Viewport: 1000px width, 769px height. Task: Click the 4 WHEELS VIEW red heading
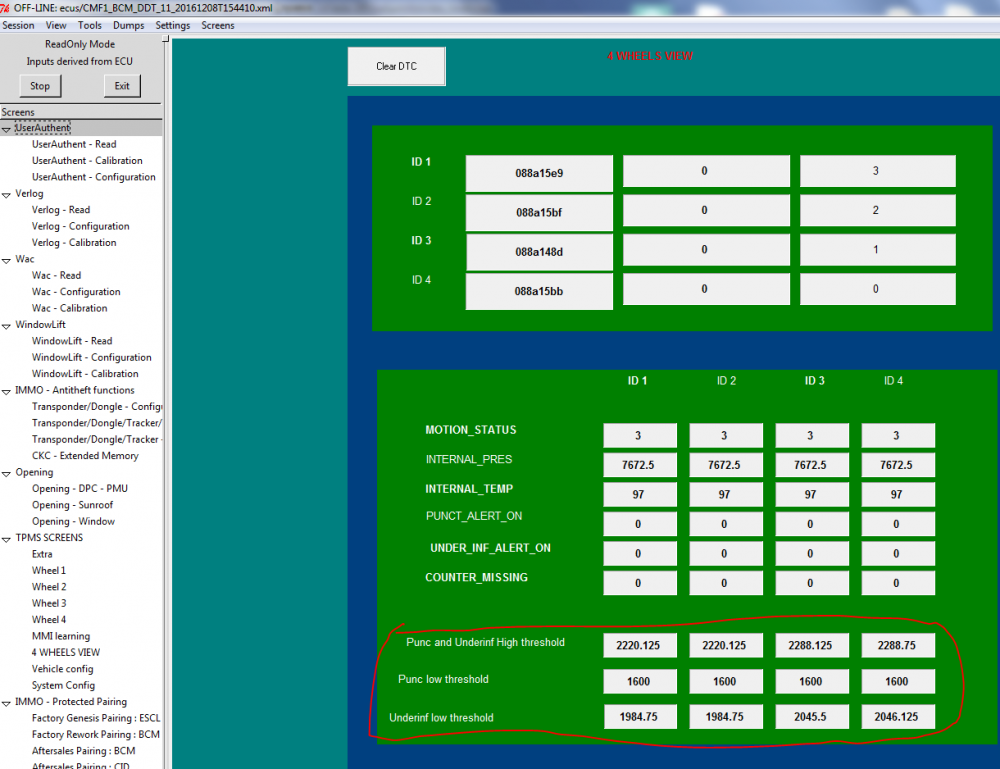tap(650, 56)
